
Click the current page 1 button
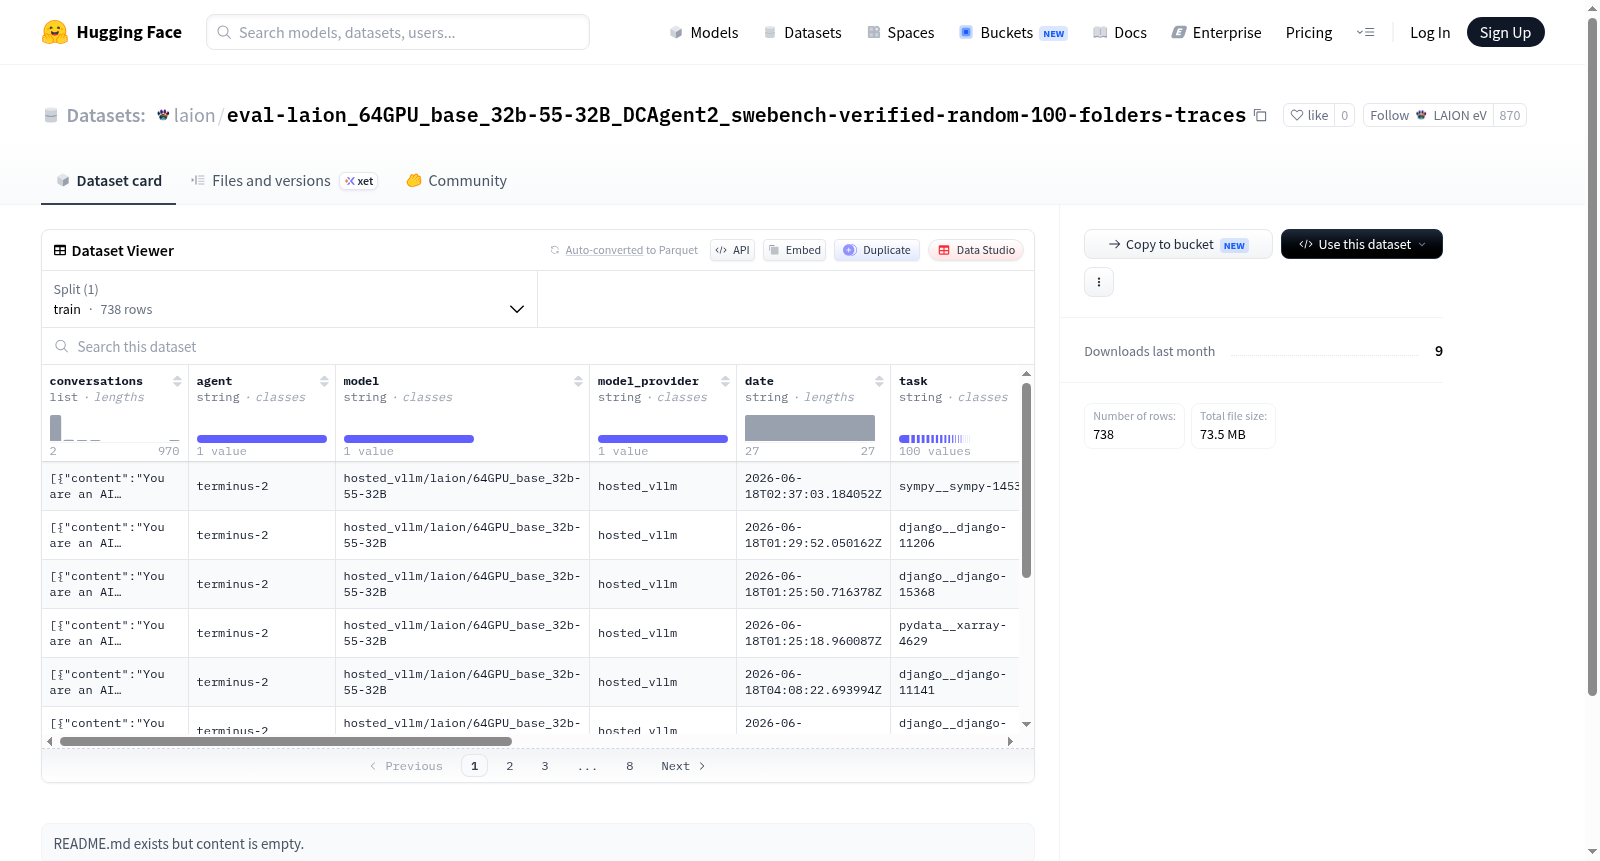pyautogui.click(x=475, y=766)
